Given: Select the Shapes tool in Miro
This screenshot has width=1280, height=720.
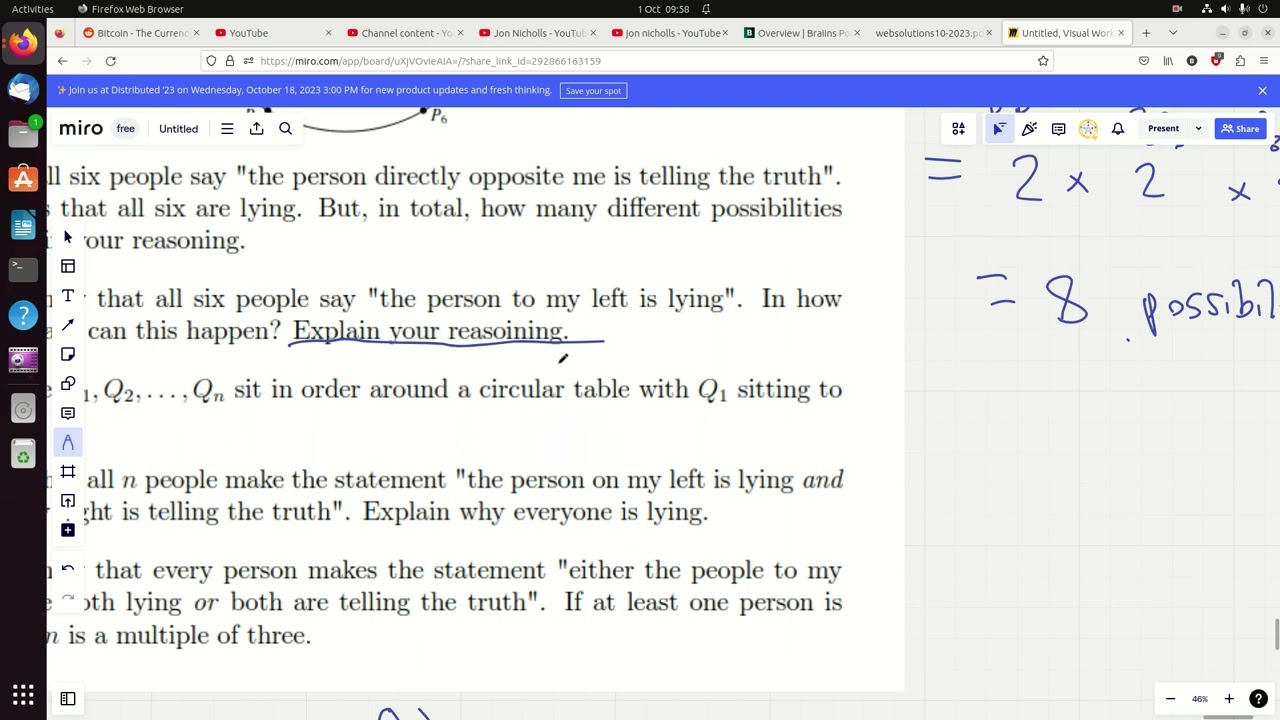Looking at the screenshot, I should point(68,384).
